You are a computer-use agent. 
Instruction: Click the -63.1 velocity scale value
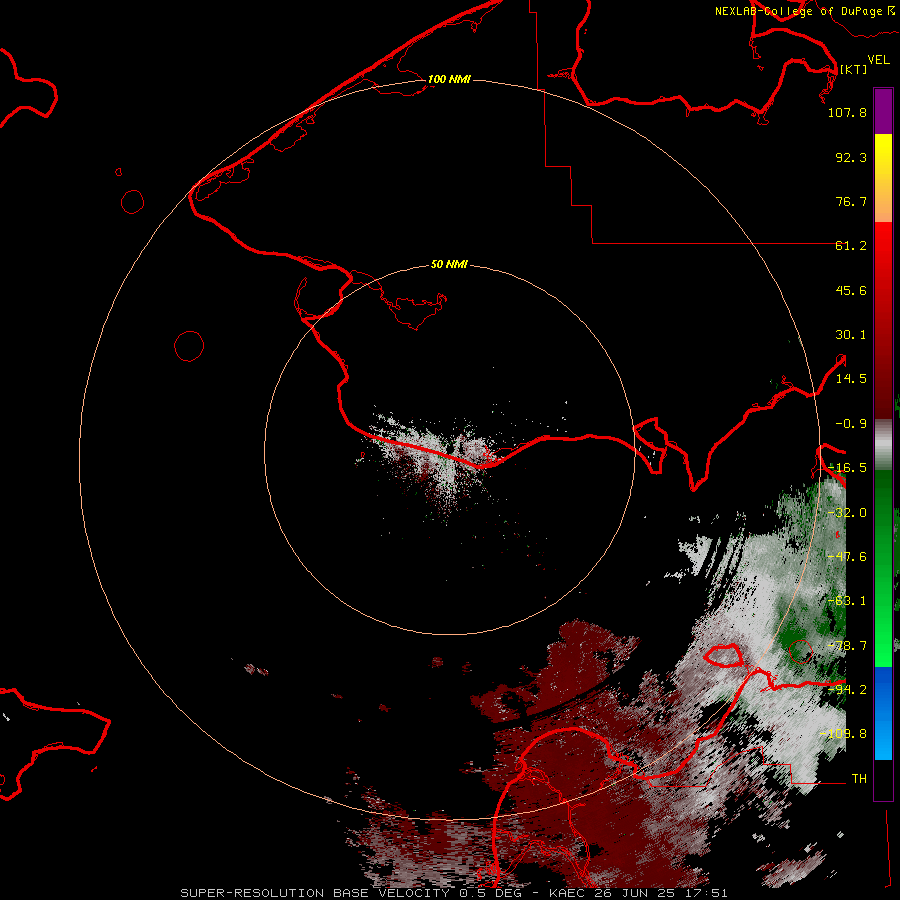pos(847,602)
